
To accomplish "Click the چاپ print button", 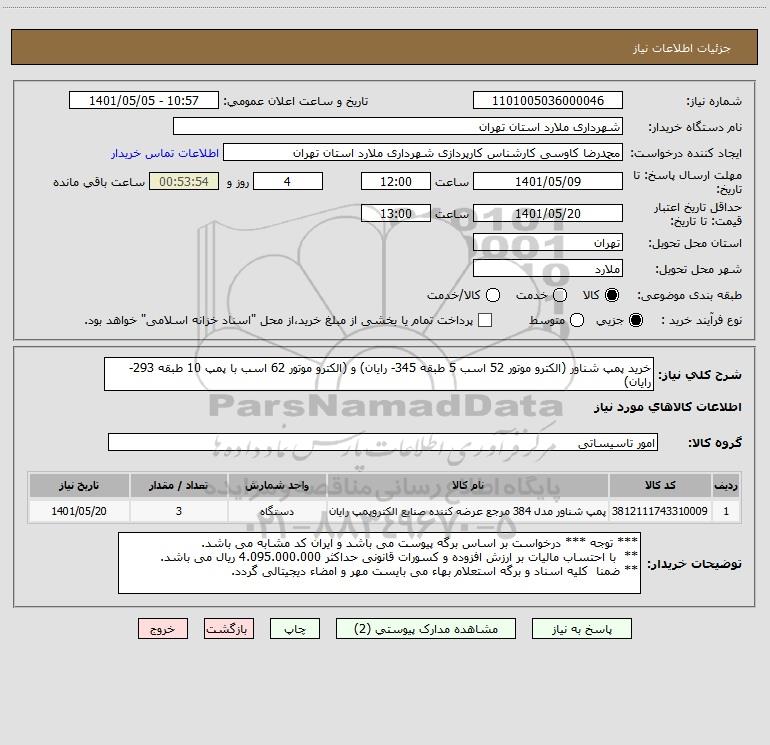I will [x=295, y=629].
